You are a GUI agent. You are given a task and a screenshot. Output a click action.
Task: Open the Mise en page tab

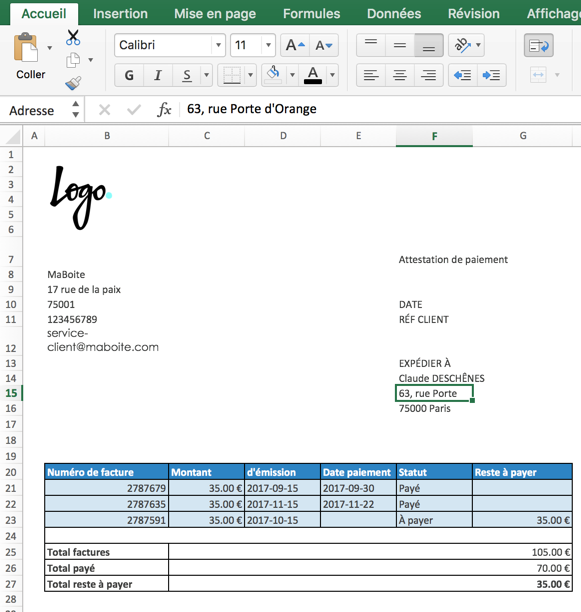215,14
